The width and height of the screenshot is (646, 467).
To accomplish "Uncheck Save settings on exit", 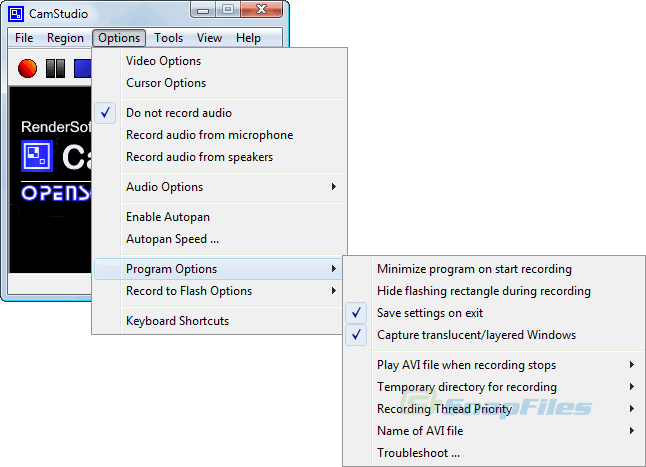I will pyautogui.click(x=494, y=313).
